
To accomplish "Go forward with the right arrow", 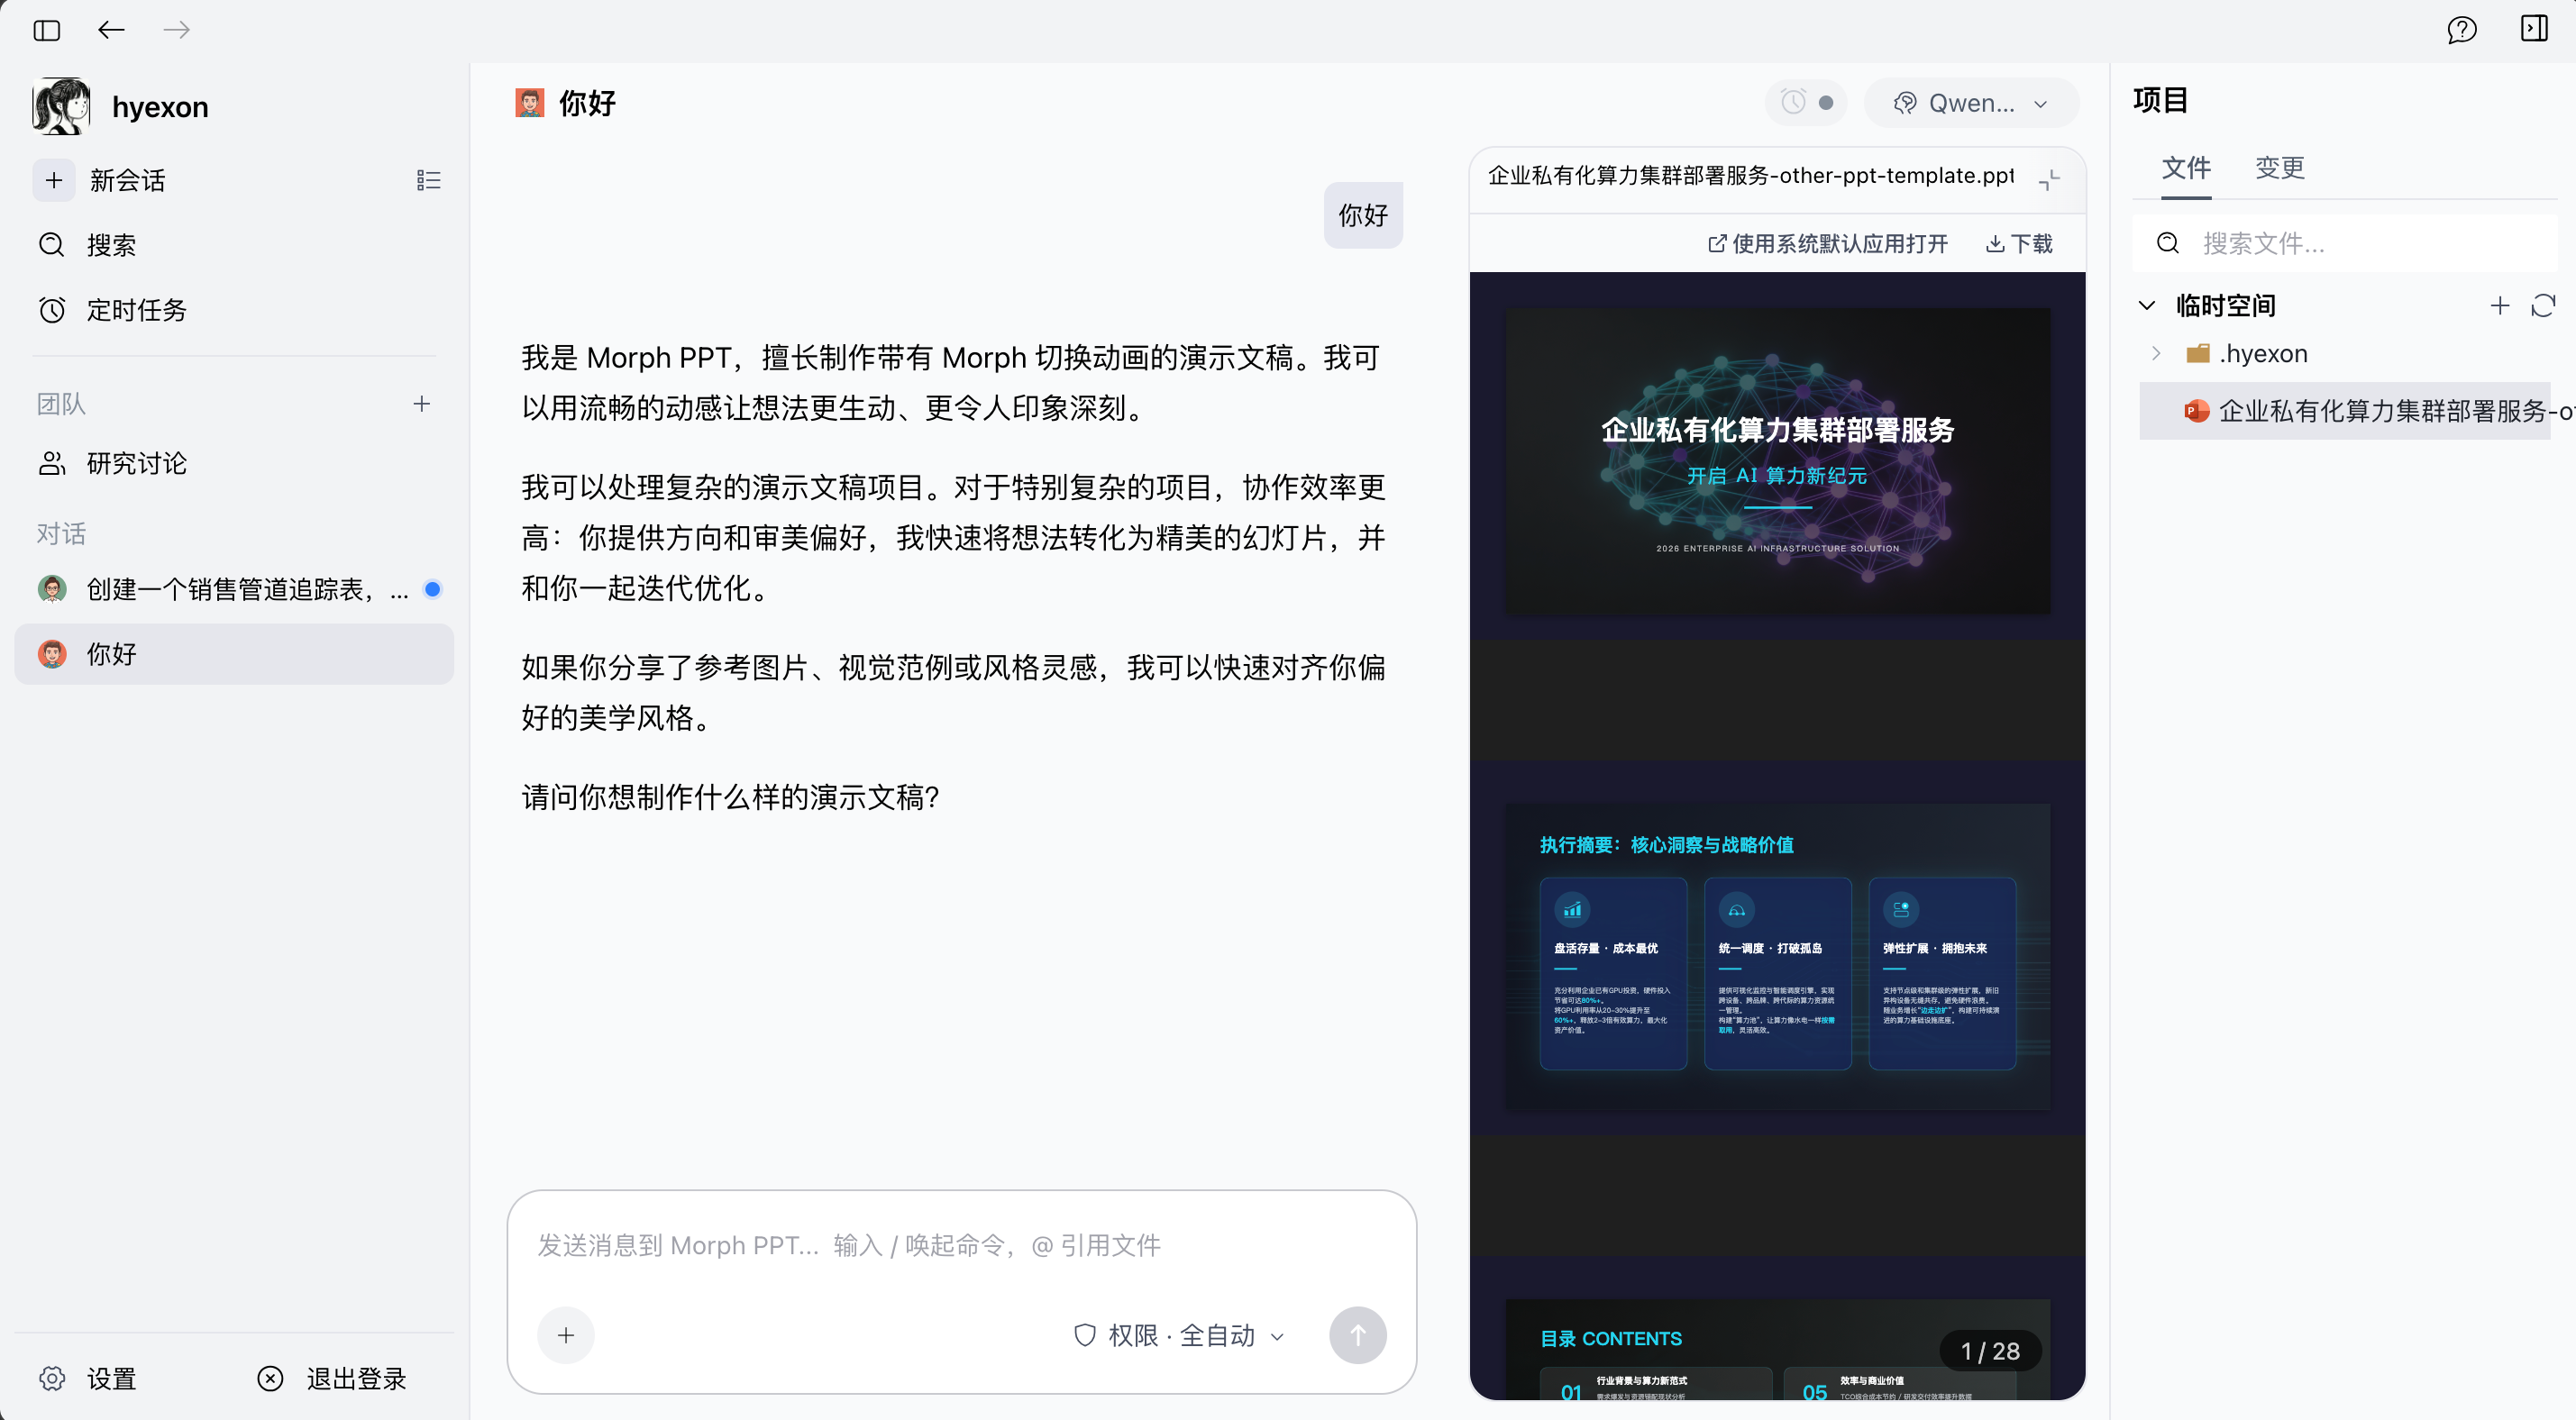I will click(177, 30).
